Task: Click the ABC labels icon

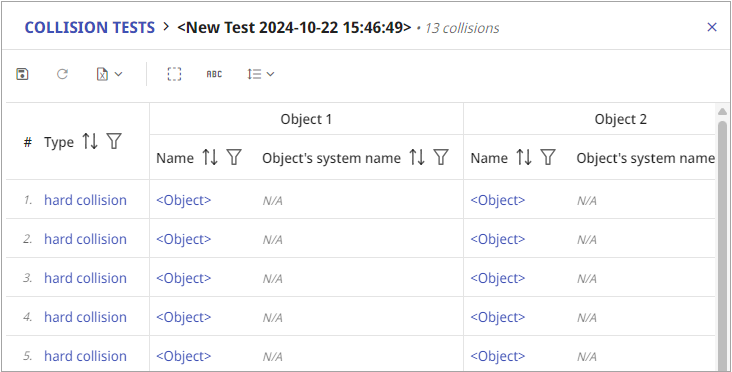Action: pos(214,74)
